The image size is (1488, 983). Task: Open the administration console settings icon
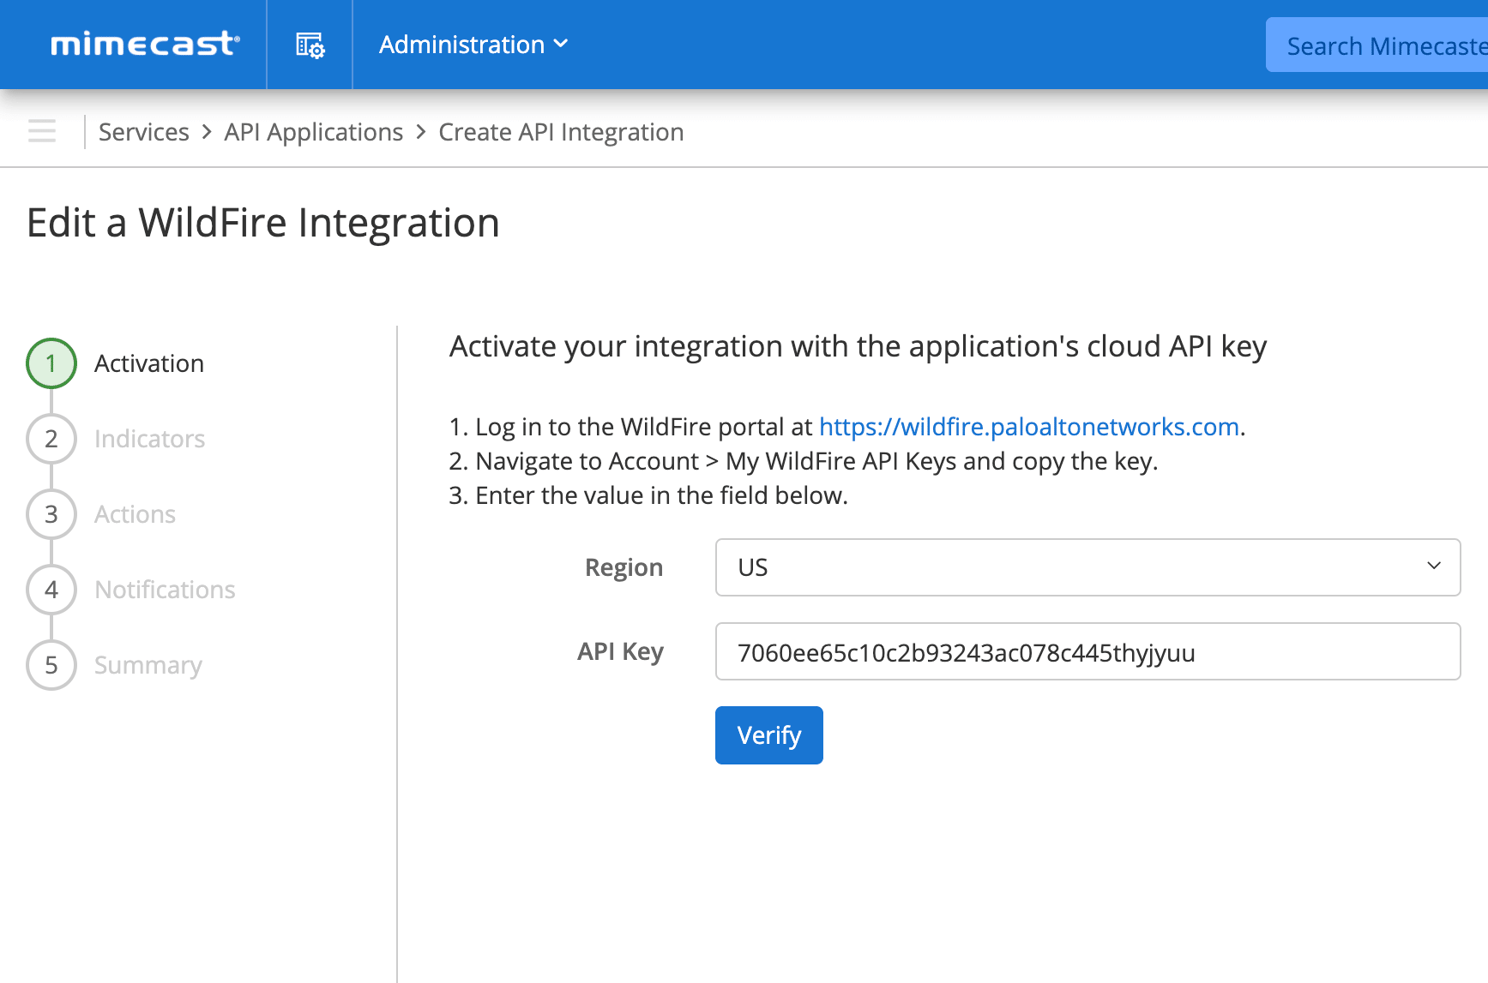(310, 45)
